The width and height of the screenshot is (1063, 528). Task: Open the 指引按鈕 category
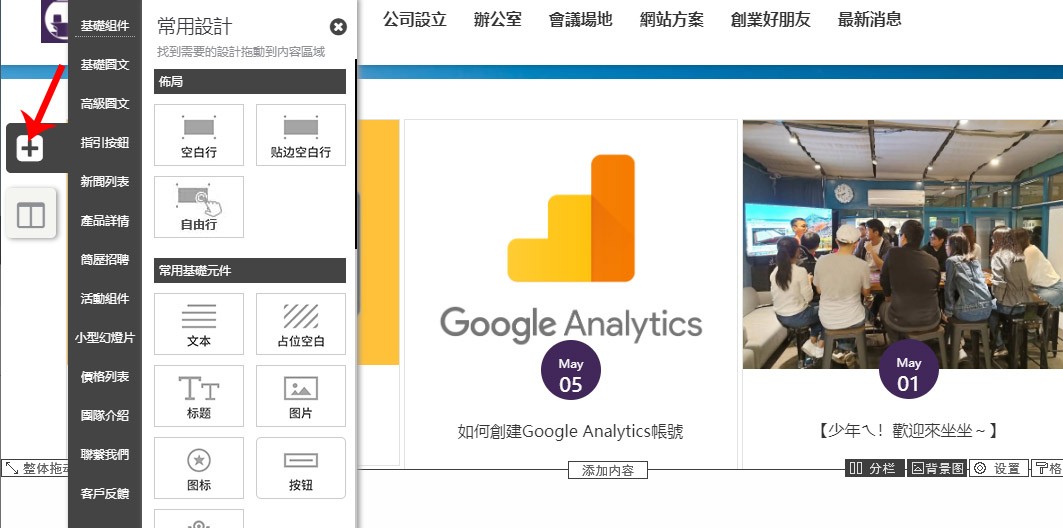coord(104,143)
